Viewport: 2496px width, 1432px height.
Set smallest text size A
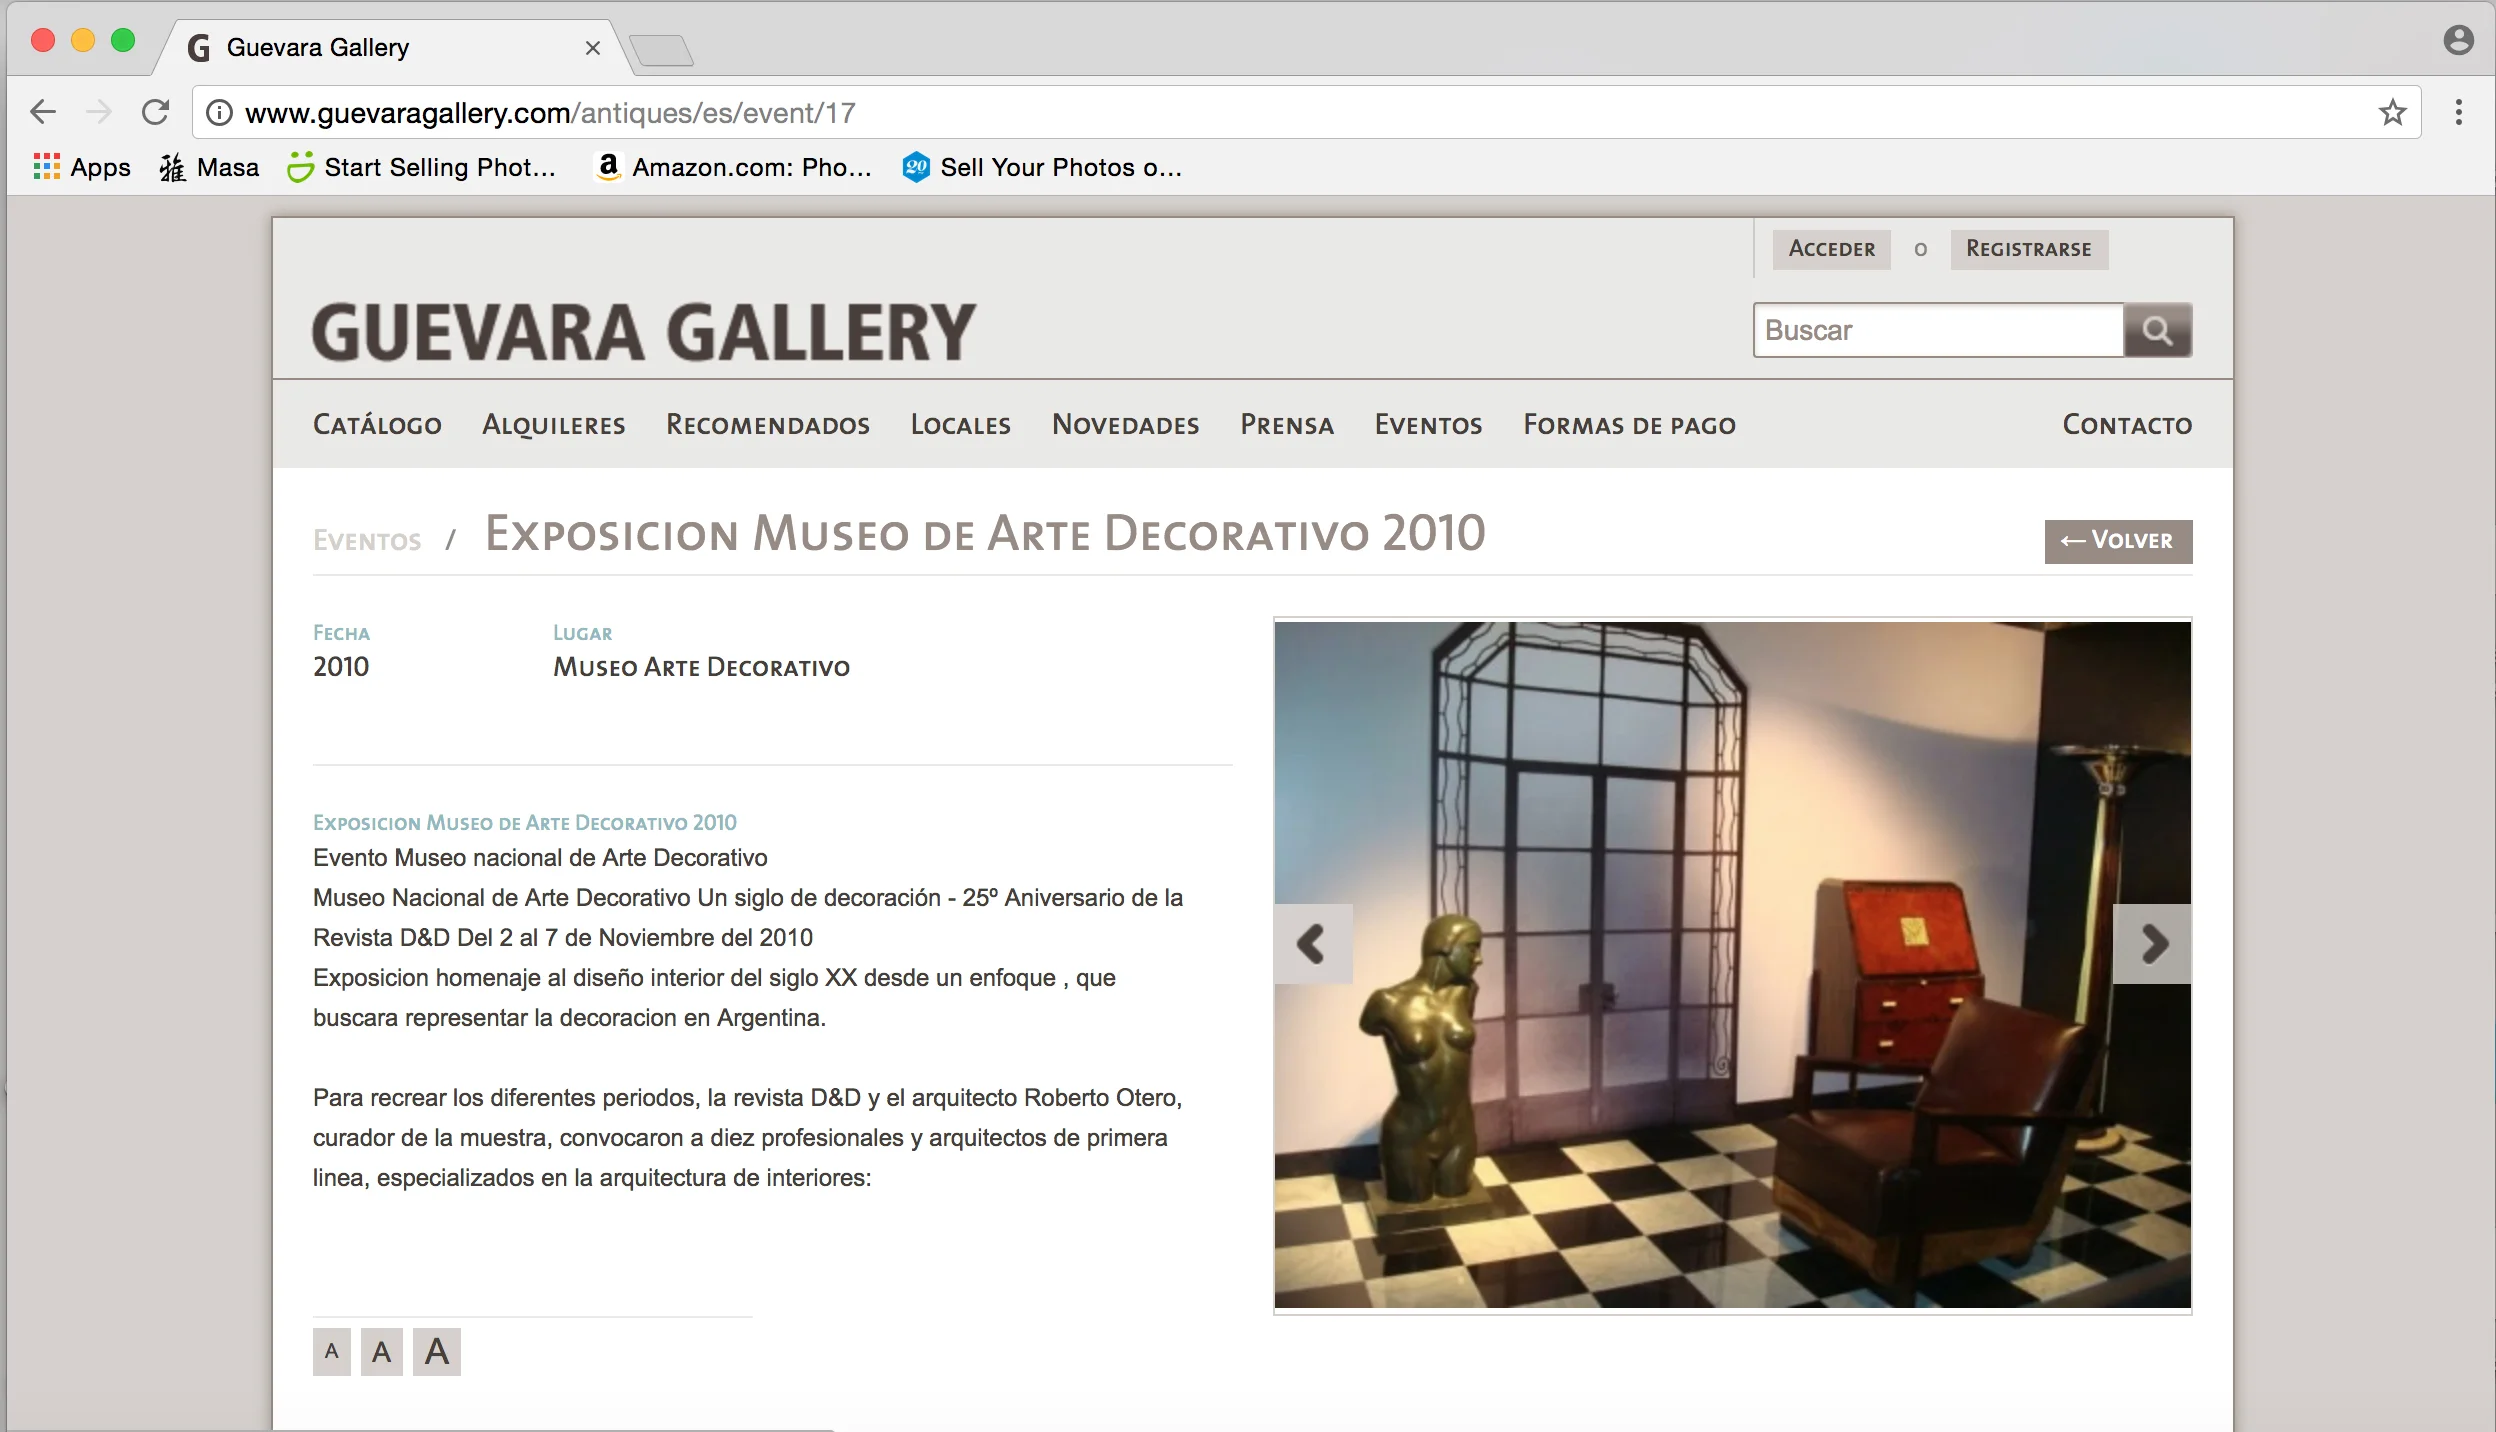(x=331, y=1352)
